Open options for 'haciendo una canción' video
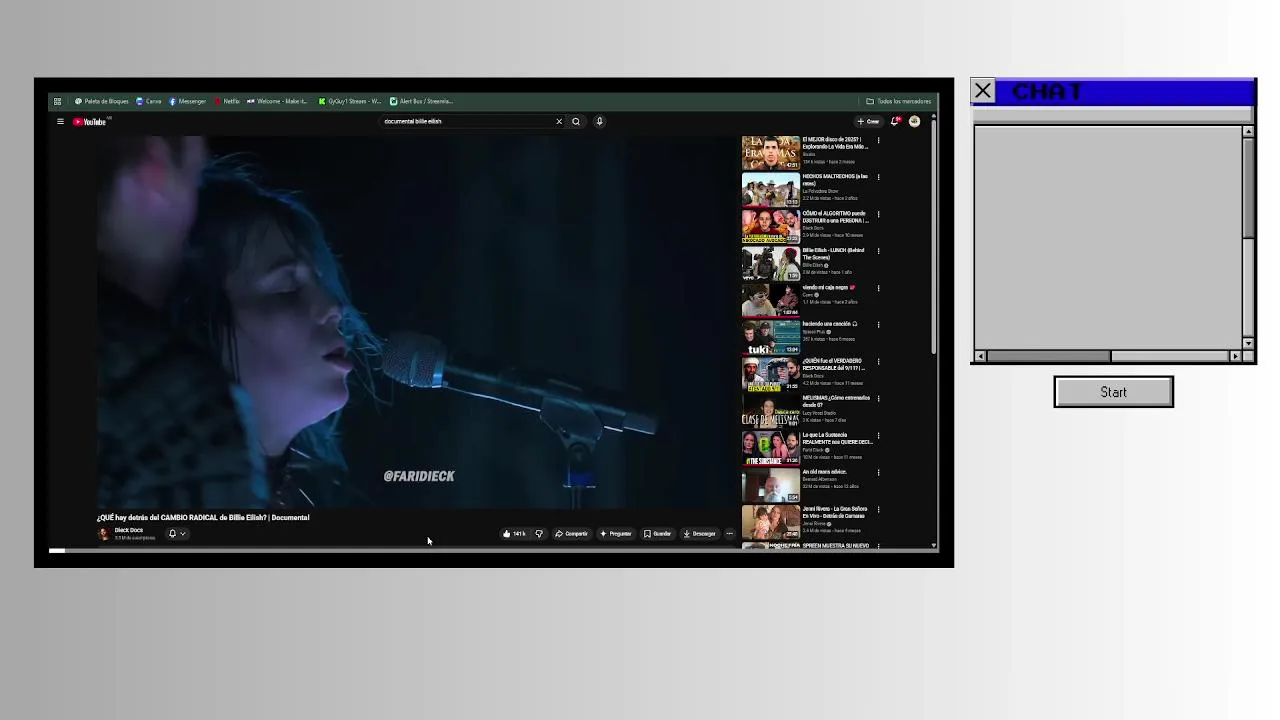This screenshot has height=720, width=1280. 878,324
